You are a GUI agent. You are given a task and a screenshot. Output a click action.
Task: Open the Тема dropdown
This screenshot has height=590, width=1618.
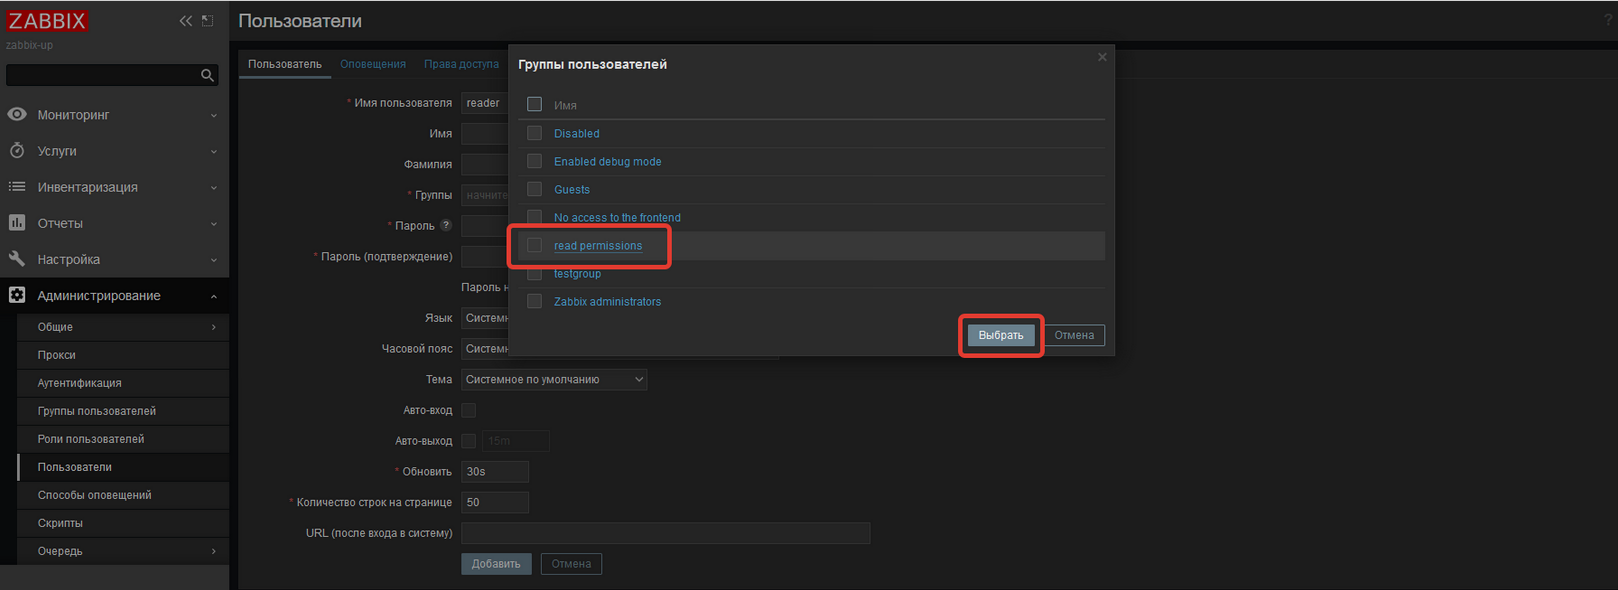(x=554, y=379)
